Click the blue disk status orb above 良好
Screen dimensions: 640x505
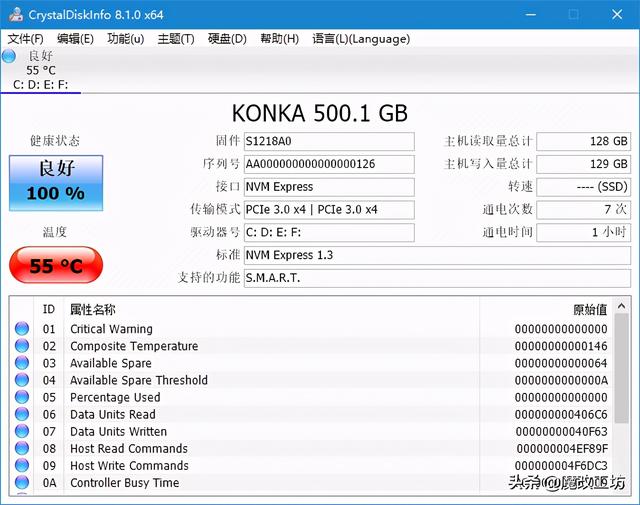click(9, 56)
